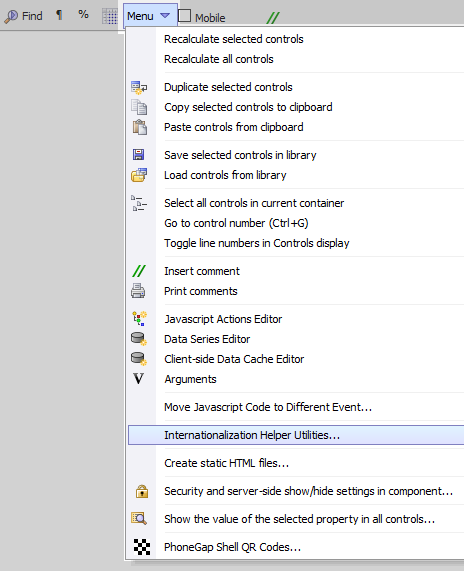This screenshot has height=571, width=464.
Task: Choose Create static HTML files
Action: tap(226, 463)
